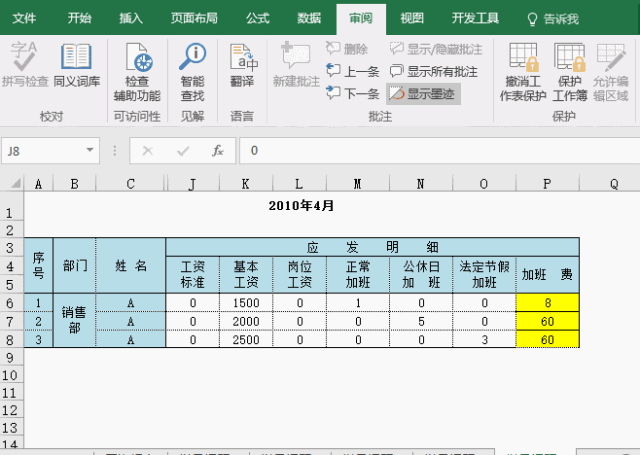The height and width of the screenshot is (455, 640).
Task: Click the cell containing 1500
Action: coord(246,303)
